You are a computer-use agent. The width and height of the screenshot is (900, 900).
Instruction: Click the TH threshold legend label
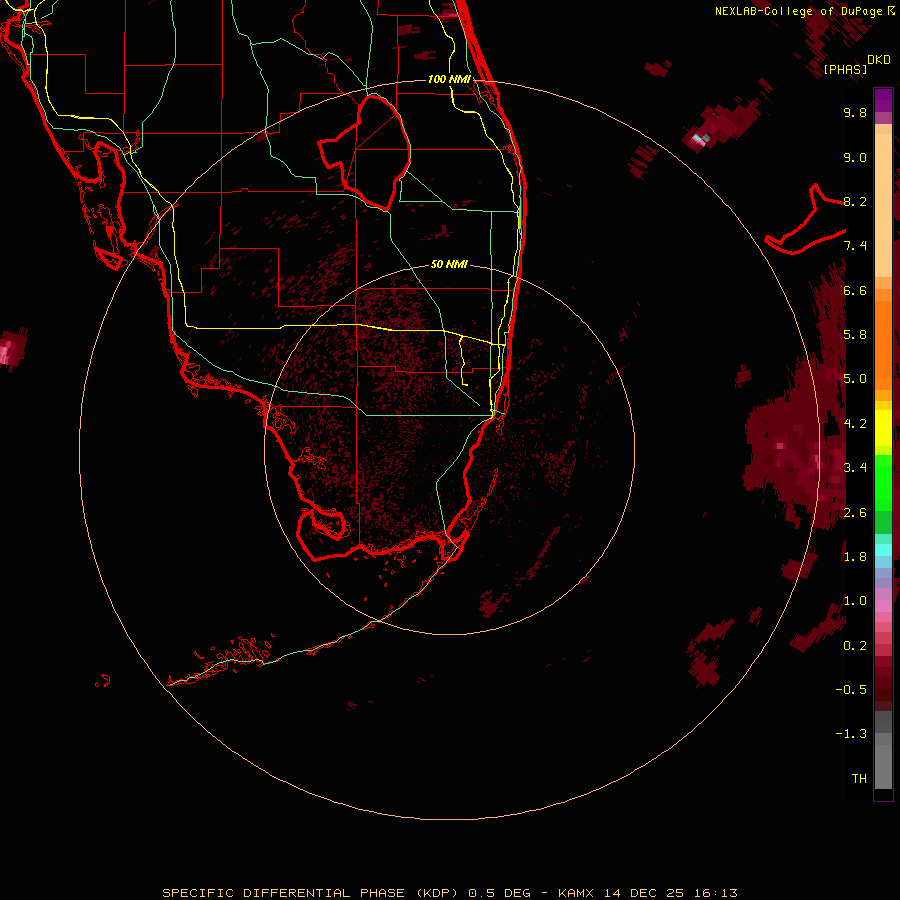tap(859, 779)
